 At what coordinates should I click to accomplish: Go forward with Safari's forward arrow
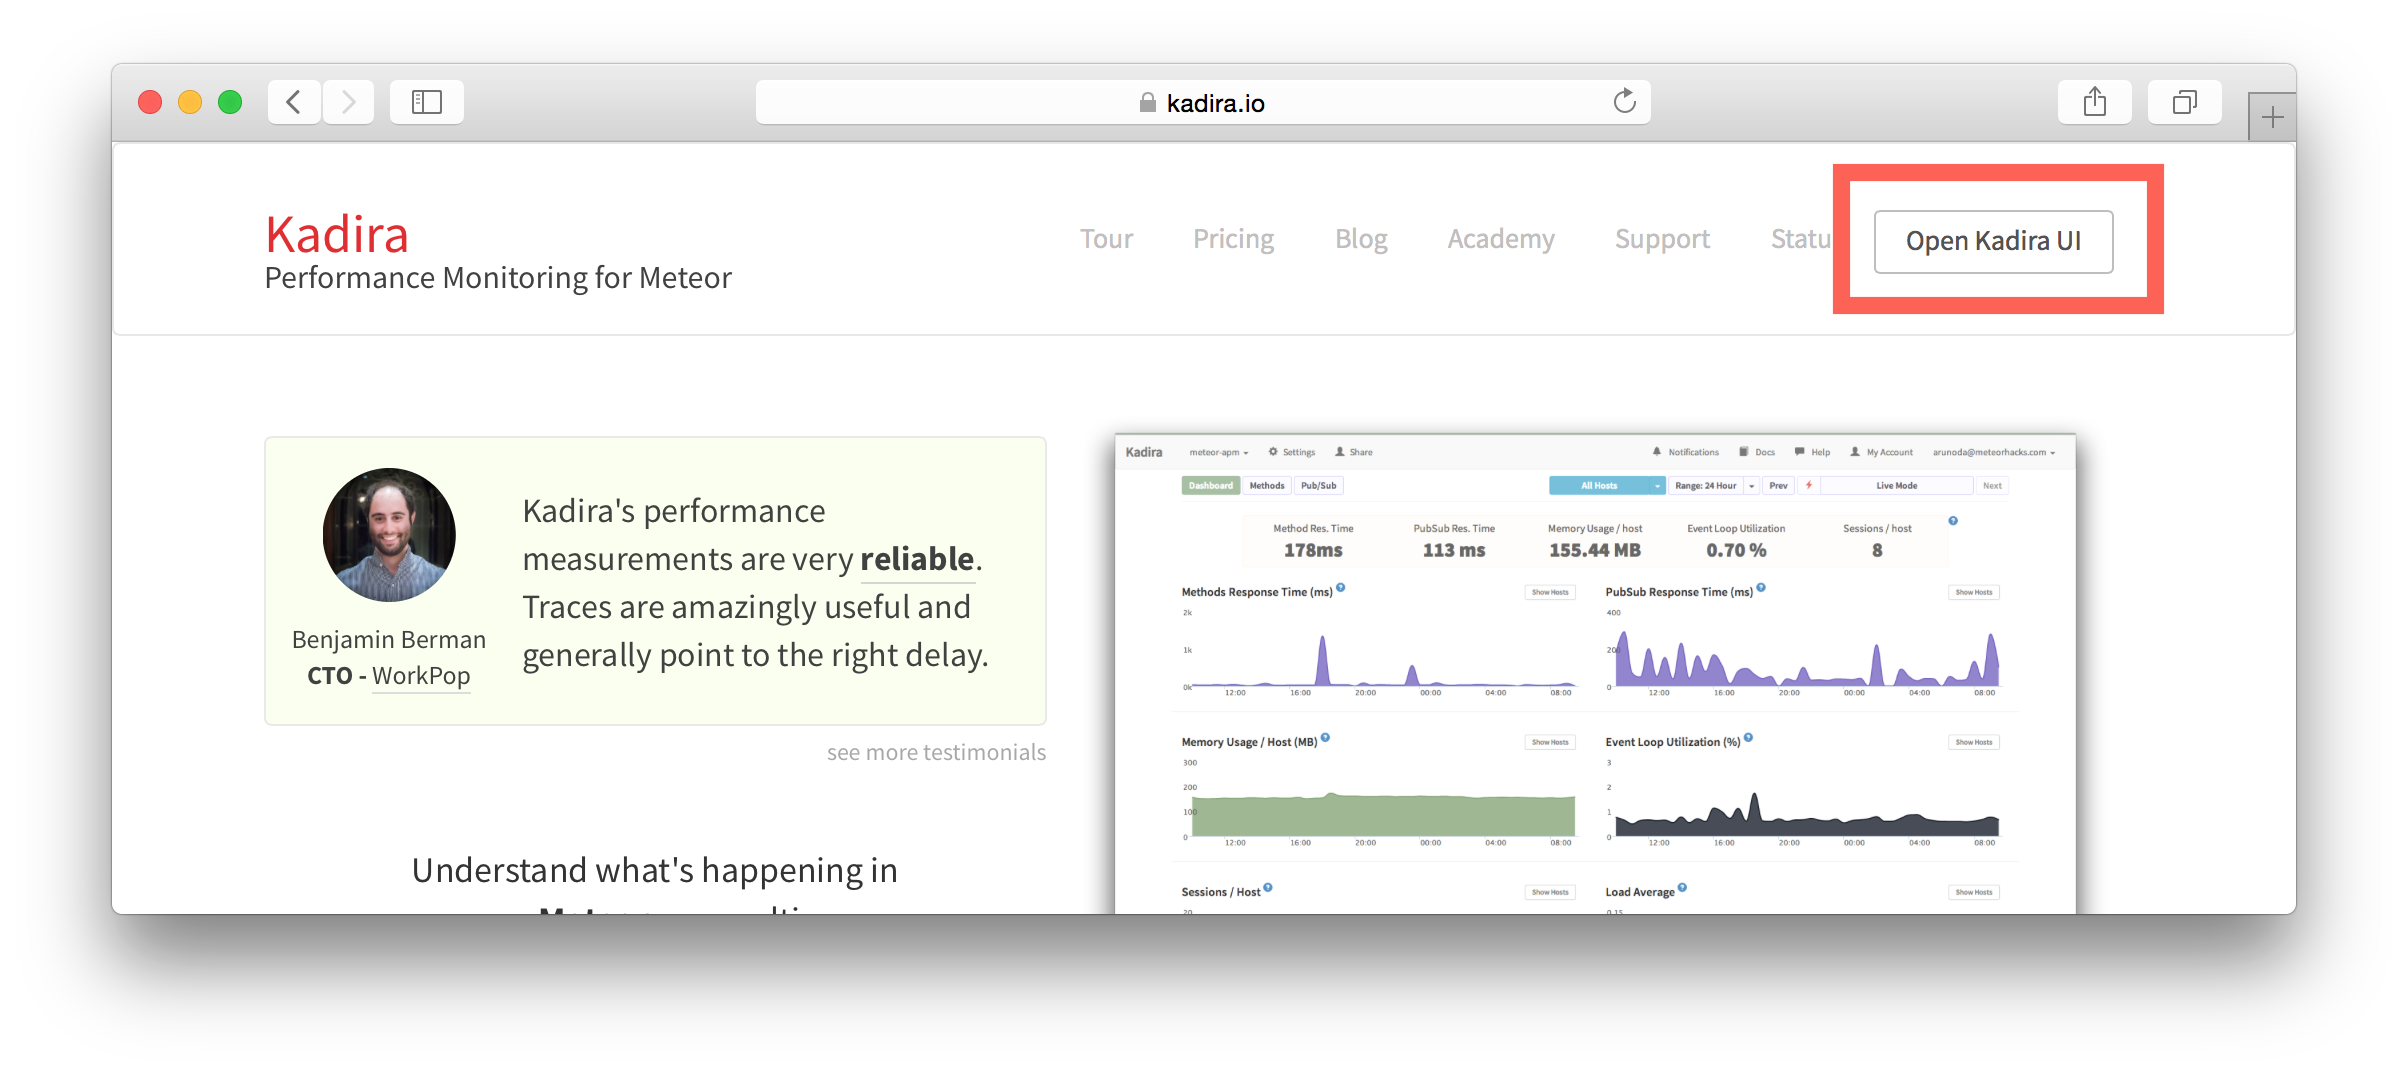pyautogui.click(x=348, y=102)
